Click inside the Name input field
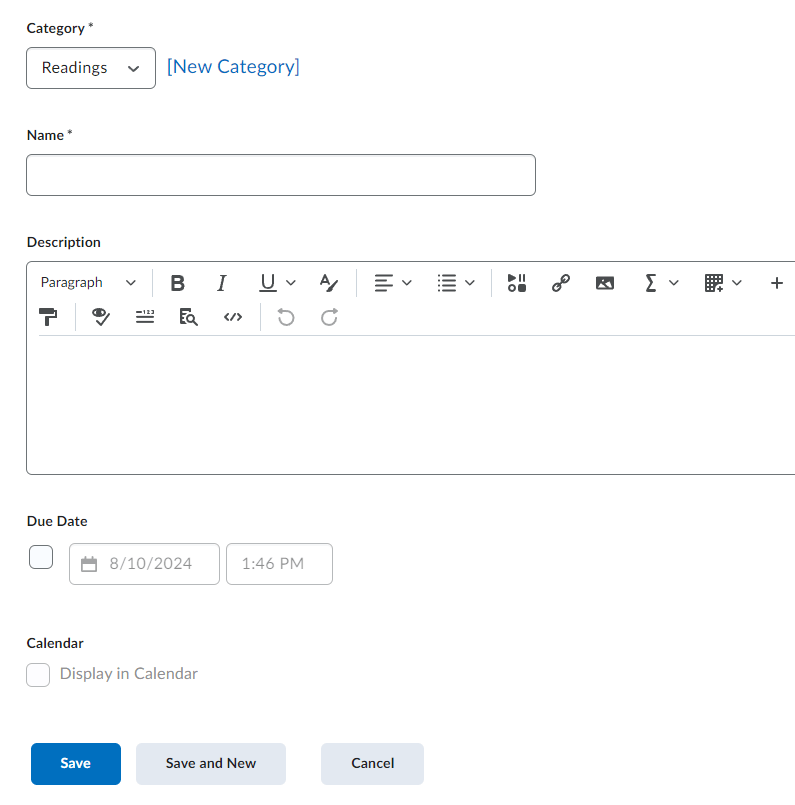 [x=280, y=175]
